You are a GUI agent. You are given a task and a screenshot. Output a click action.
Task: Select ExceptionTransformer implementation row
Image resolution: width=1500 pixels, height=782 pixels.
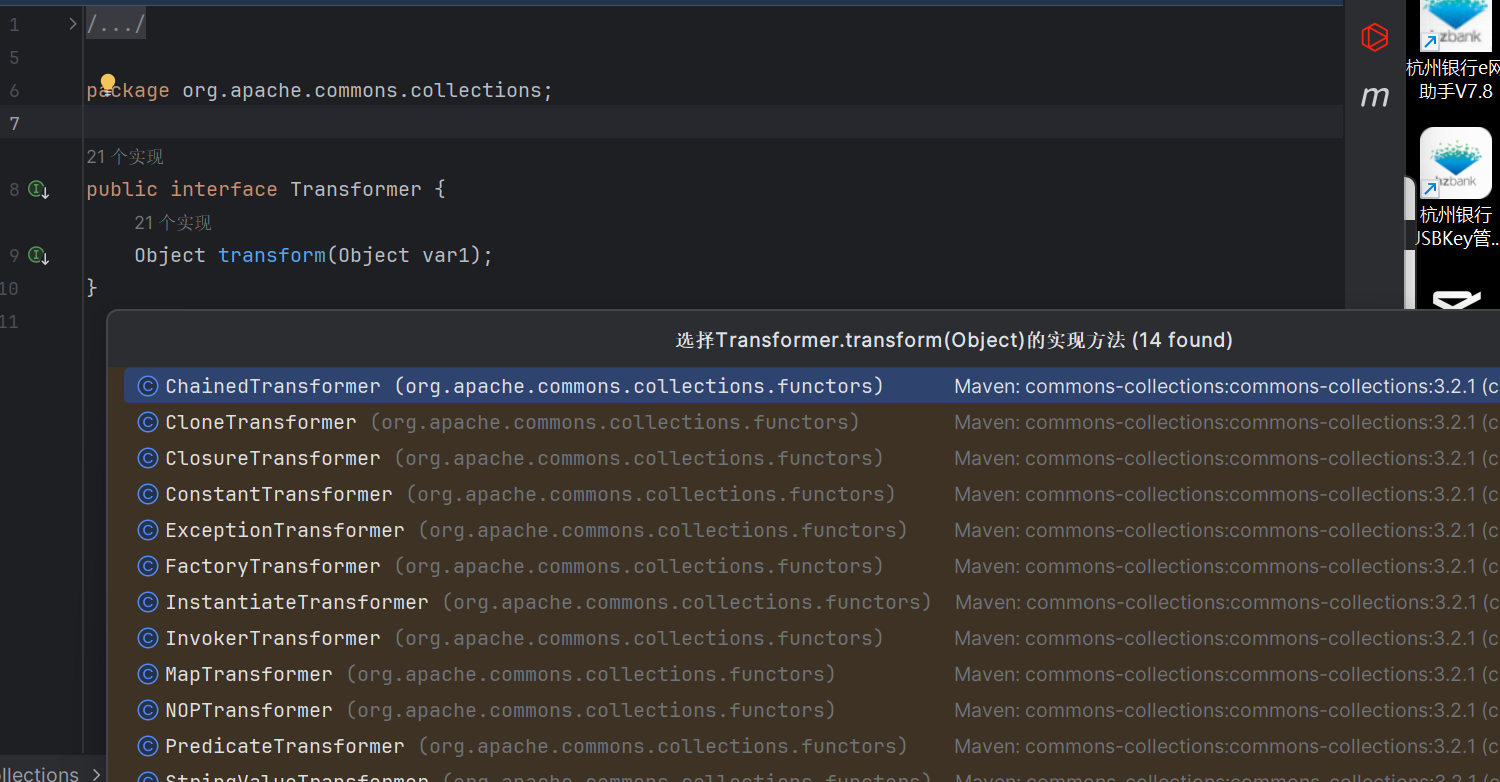811,530
